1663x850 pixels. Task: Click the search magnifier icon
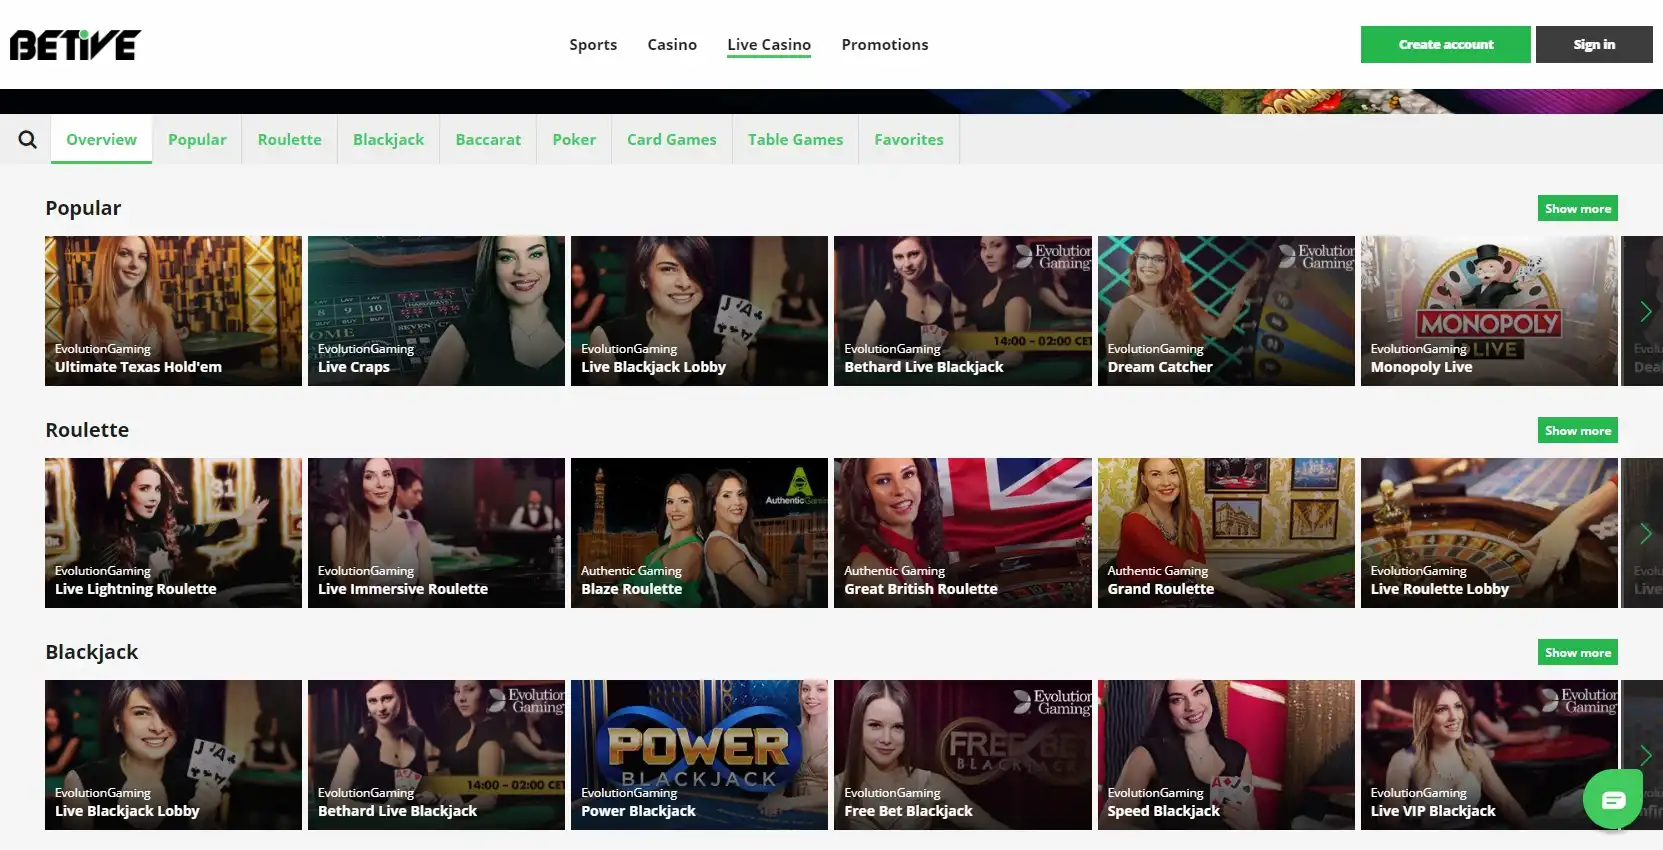27,140
